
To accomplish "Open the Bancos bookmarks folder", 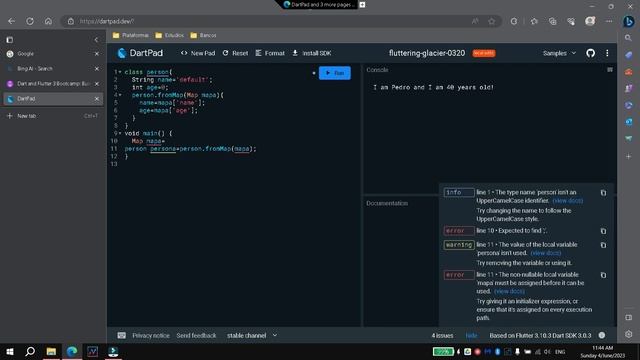I will pyautogui.click(x=203, y=36).
